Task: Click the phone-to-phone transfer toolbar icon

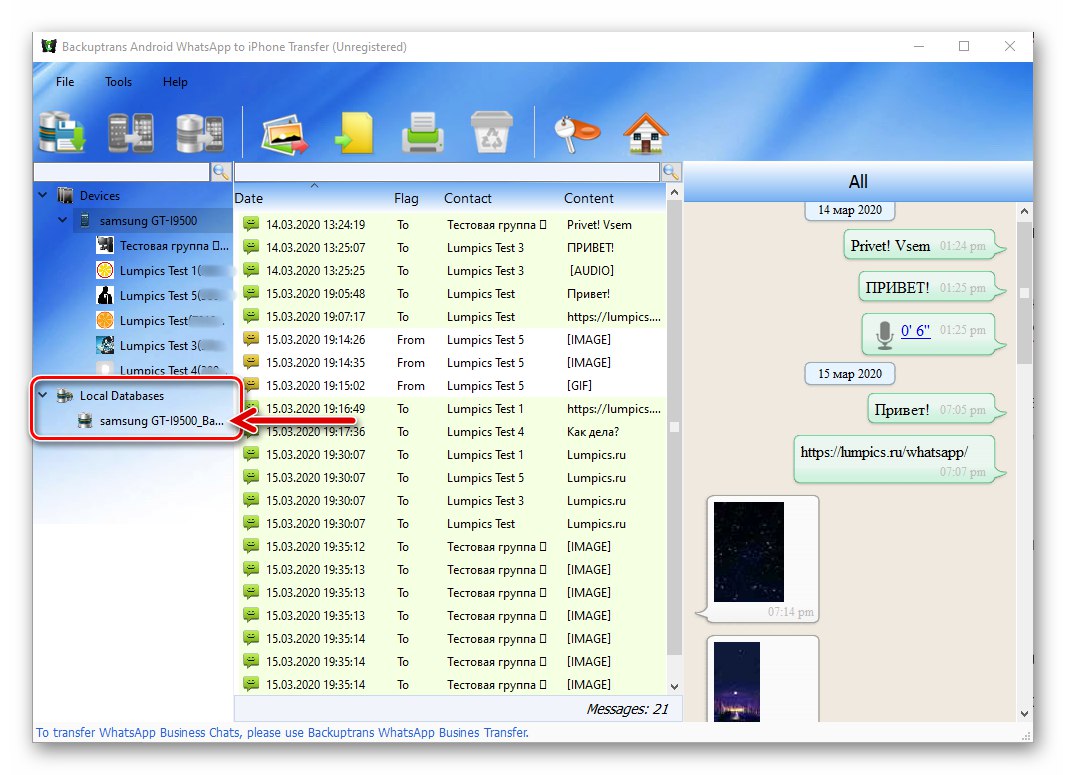Action: tap(131, 132)
